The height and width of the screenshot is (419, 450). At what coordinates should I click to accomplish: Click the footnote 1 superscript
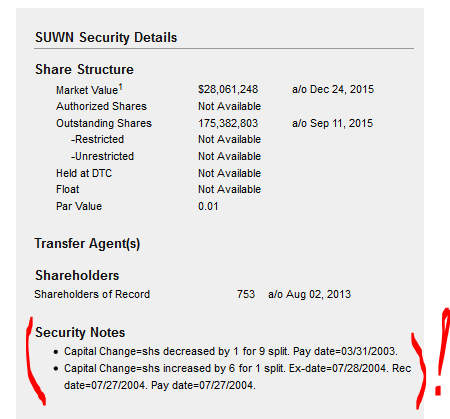(x=121, y=87)
